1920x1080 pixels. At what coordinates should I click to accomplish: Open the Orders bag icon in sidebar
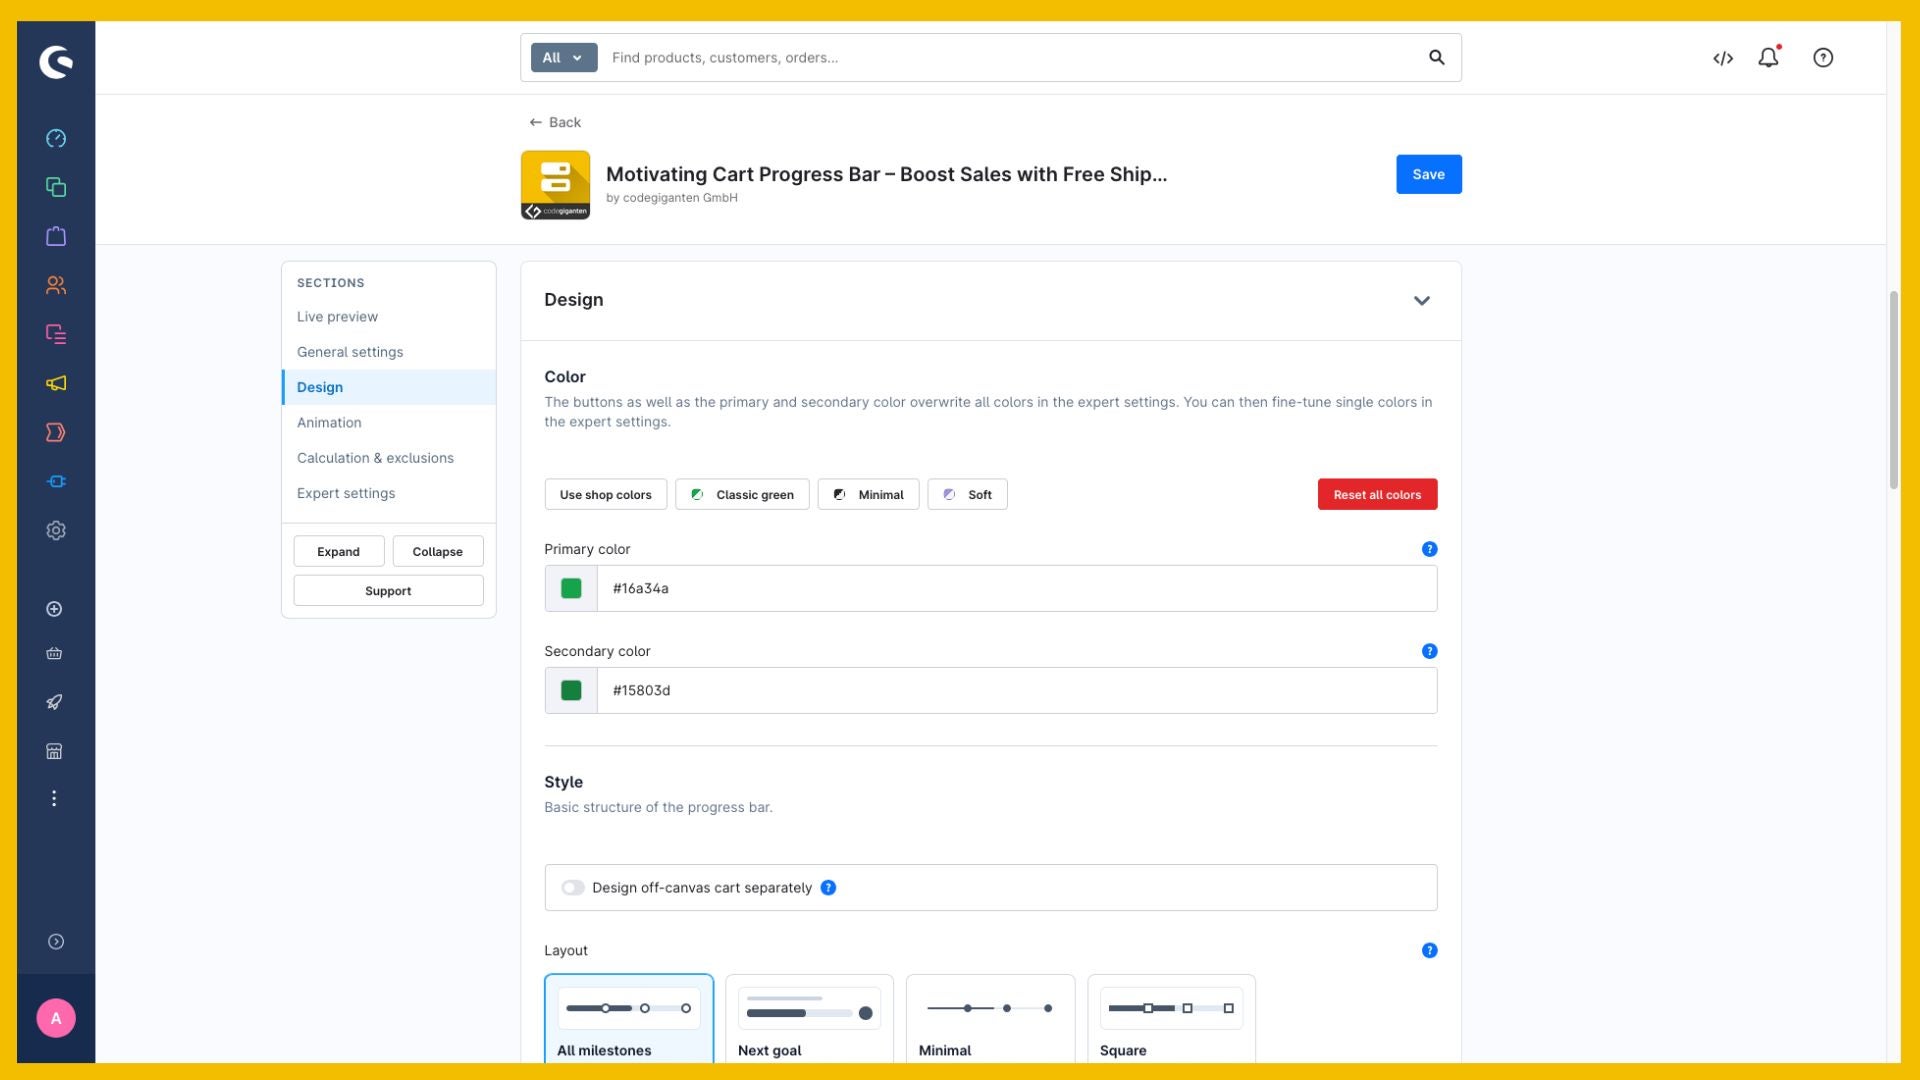pos(56,236)
